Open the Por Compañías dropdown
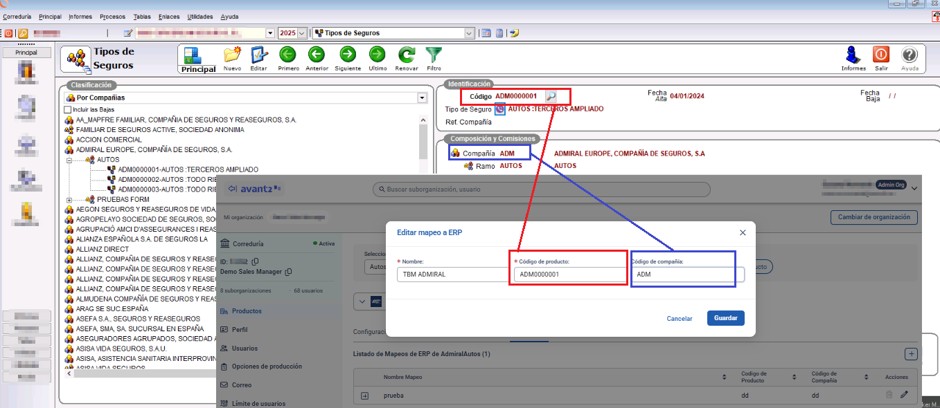 tap(422, 98)
